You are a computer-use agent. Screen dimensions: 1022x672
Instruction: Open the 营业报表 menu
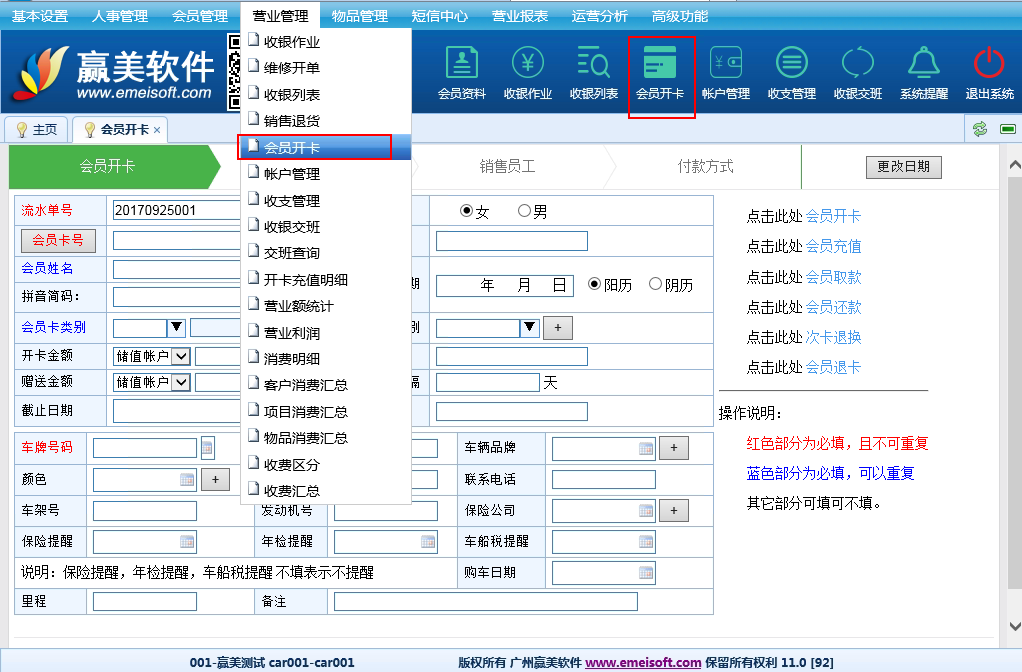tap(520, 16)
